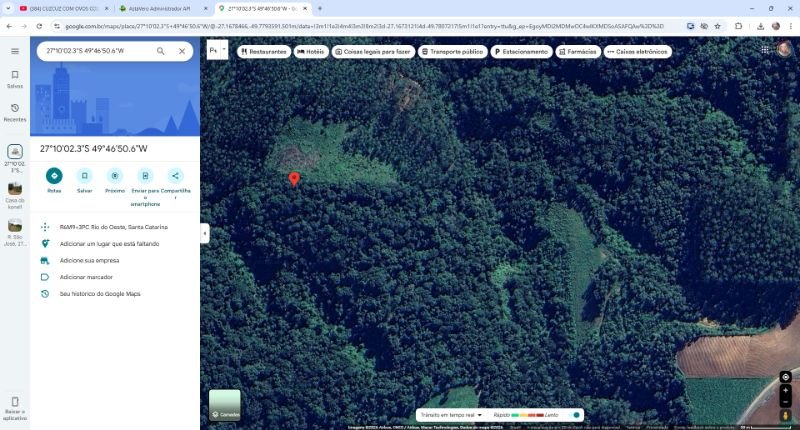Open Trânsito em tempo real dropdown

[x=452, y=414]
